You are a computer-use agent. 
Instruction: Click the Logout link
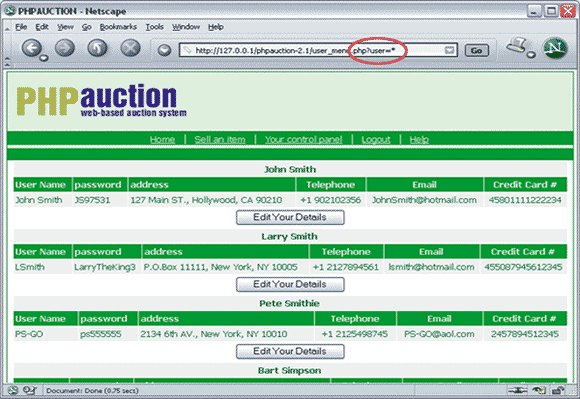click(376, 139)
